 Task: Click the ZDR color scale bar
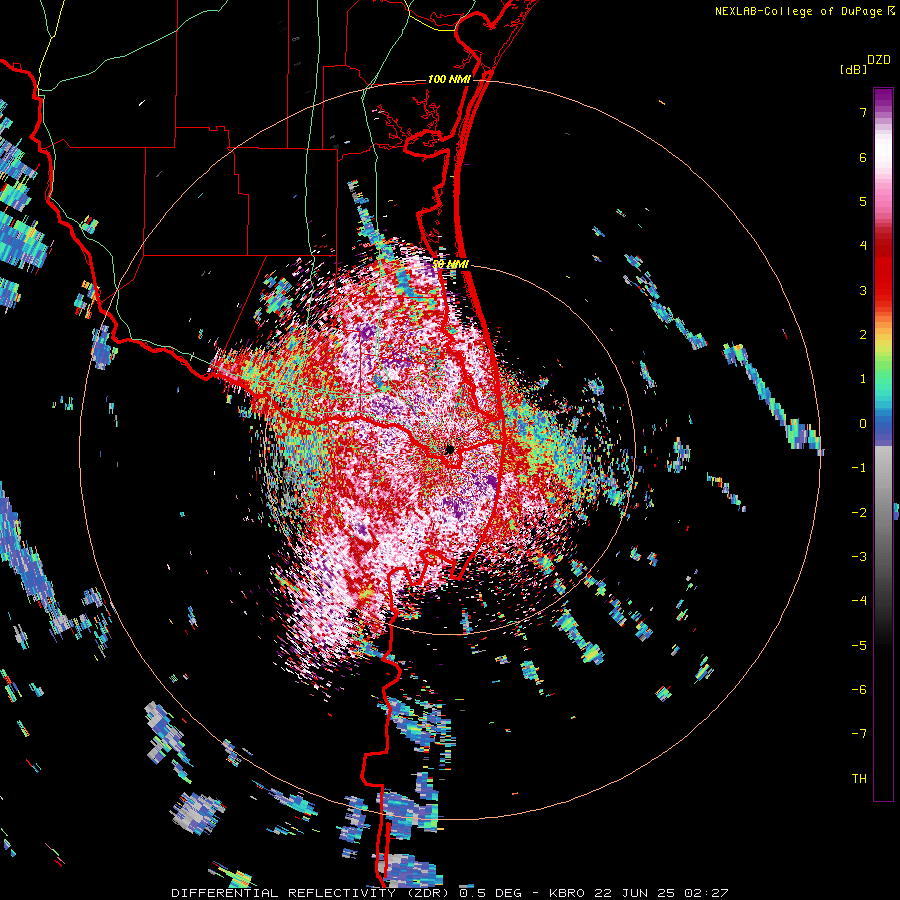tap(883, 444)
